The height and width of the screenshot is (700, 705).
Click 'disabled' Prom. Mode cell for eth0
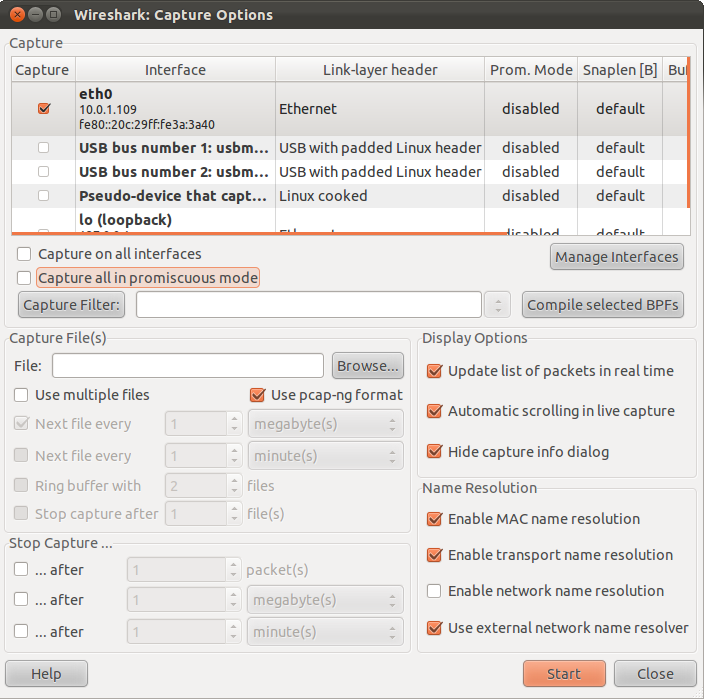531,109
